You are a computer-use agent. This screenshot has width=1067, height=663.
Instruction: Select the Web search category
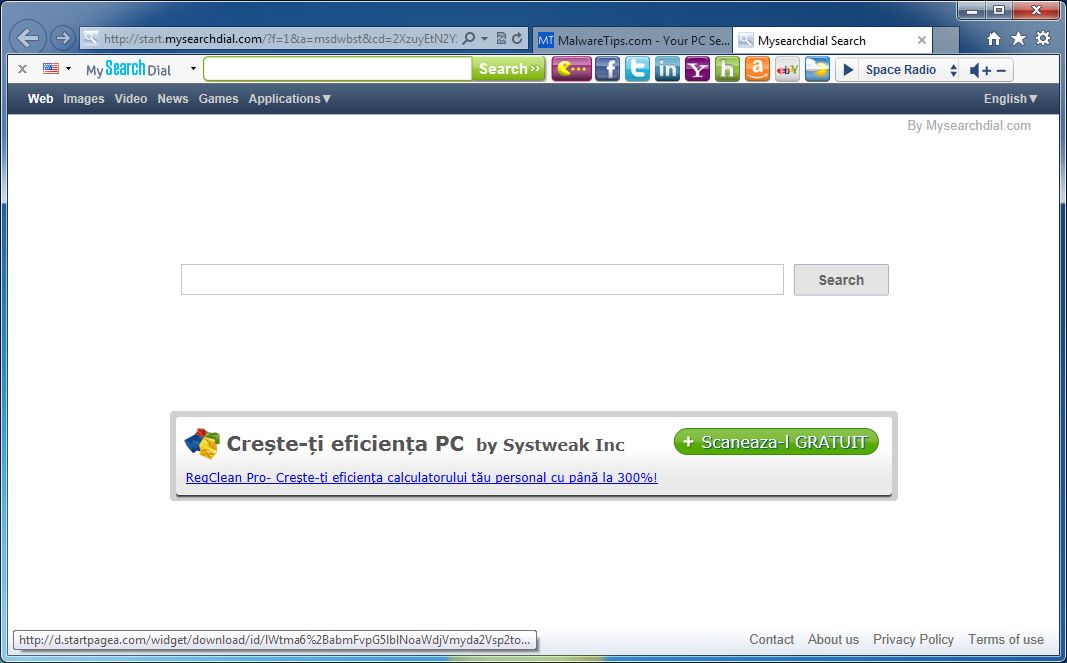40,99
